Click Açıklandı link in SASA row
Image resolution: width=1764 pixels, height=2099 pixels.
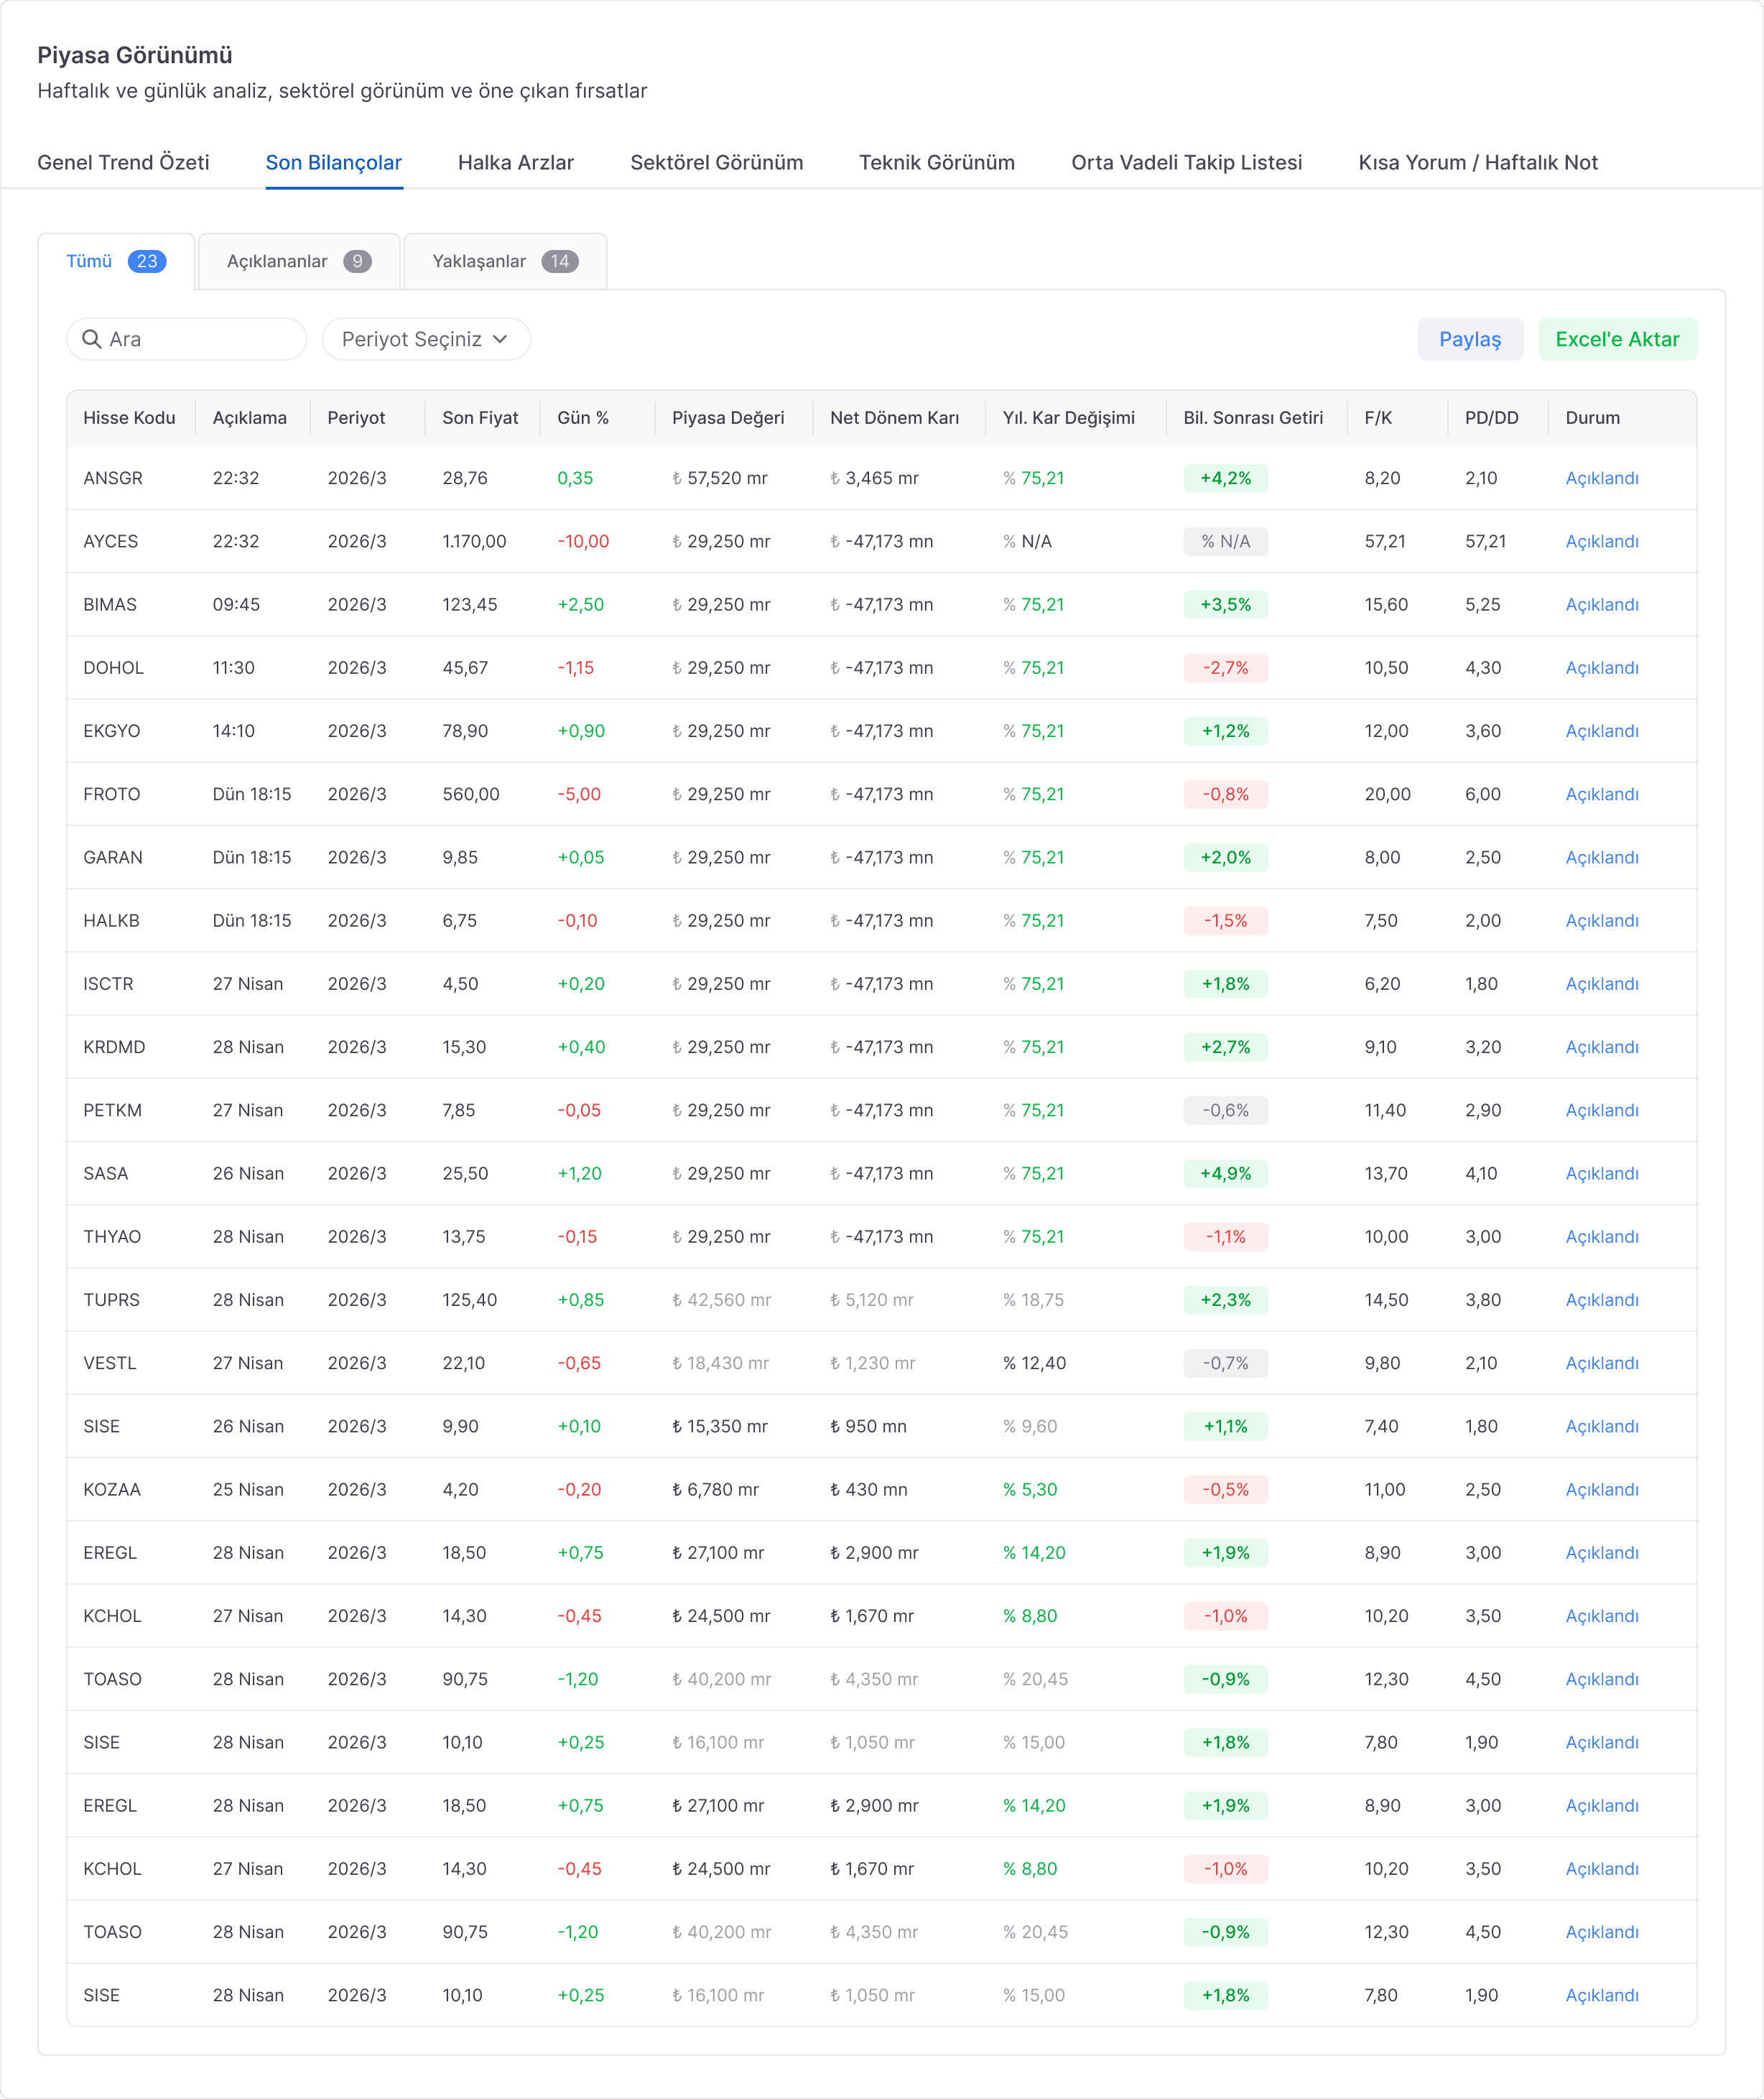coord(1602,1173)
